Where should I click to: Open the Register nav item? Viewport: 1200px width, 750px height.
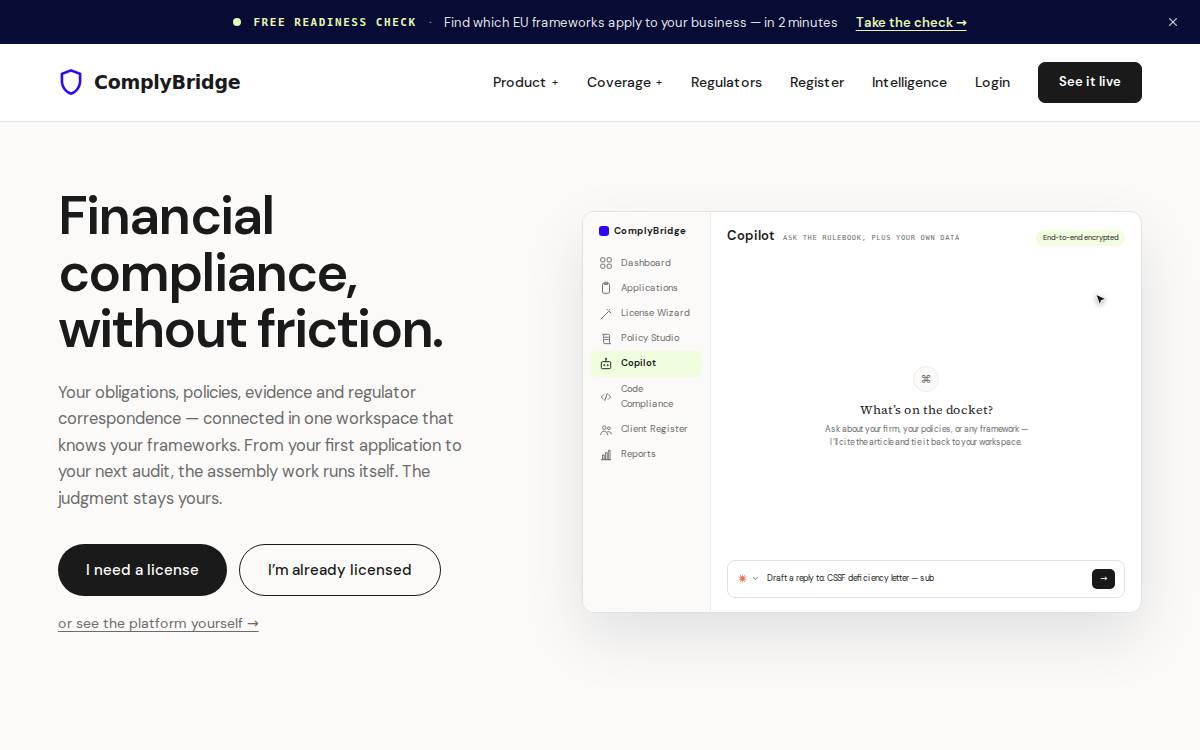click(x=817, y=82)
